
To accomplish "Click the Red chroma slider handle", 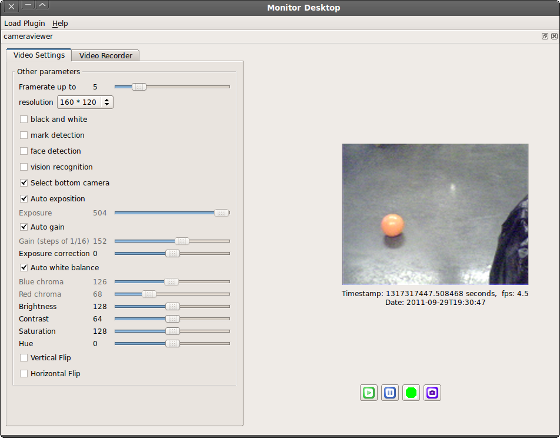I will pyautogui.click(x=149, y=294).
